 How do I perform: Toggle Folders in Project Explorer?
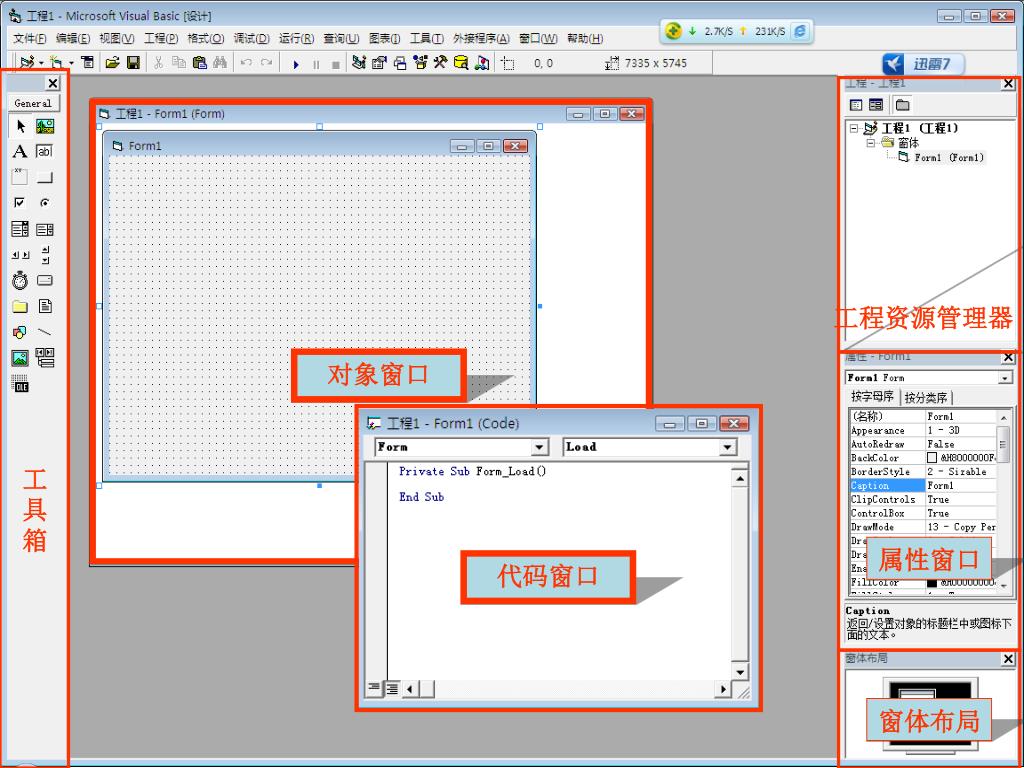[x=902, y=105]
